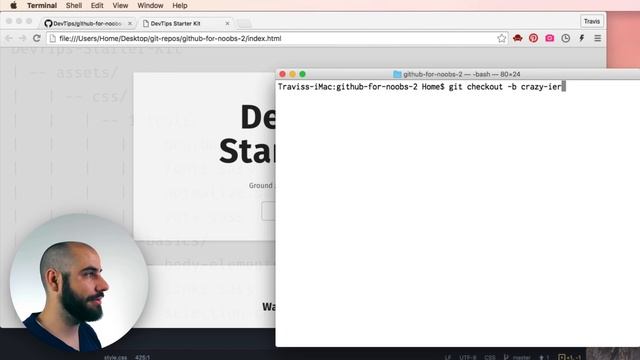The height and width of the screenshot is (360, 640).
Task: Click the folder icon in Terminal title bar
Action: coord(397,74)
